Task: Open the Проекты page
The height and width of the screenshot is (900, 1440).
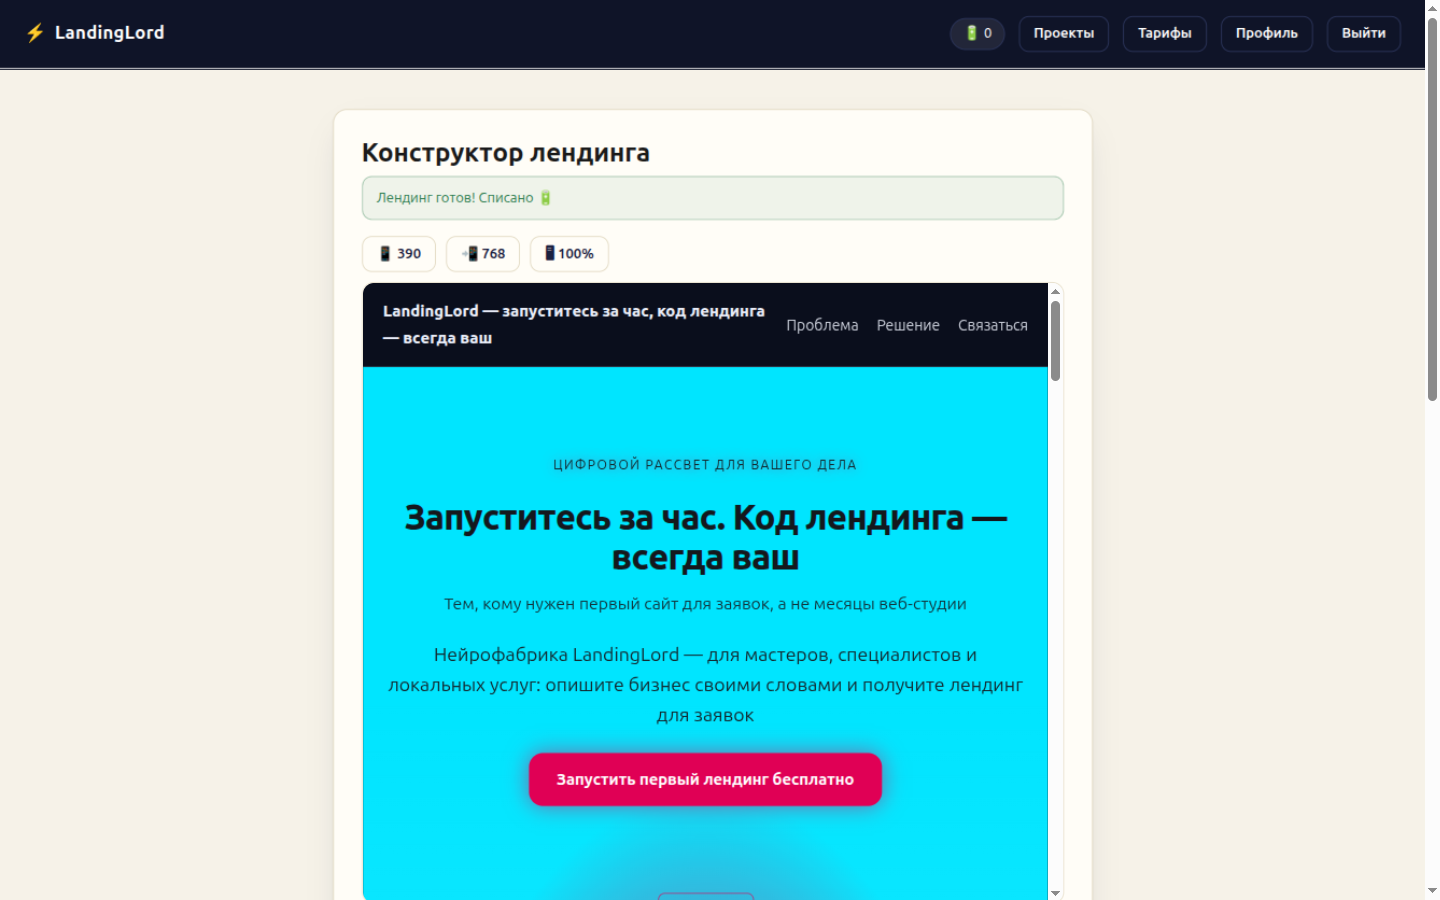Action: coord(1063,33)
